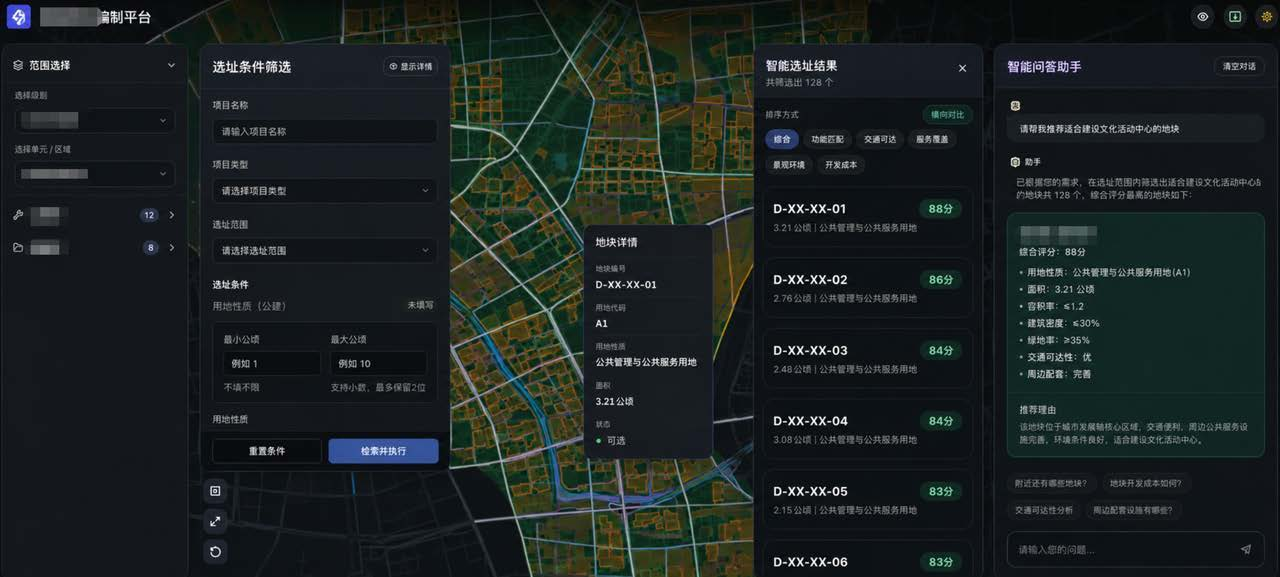Screen dimensions: 1280x577
Task: Click the 88分 score badge on D-XX-XX-01
Action: click(x=940, y=209)
